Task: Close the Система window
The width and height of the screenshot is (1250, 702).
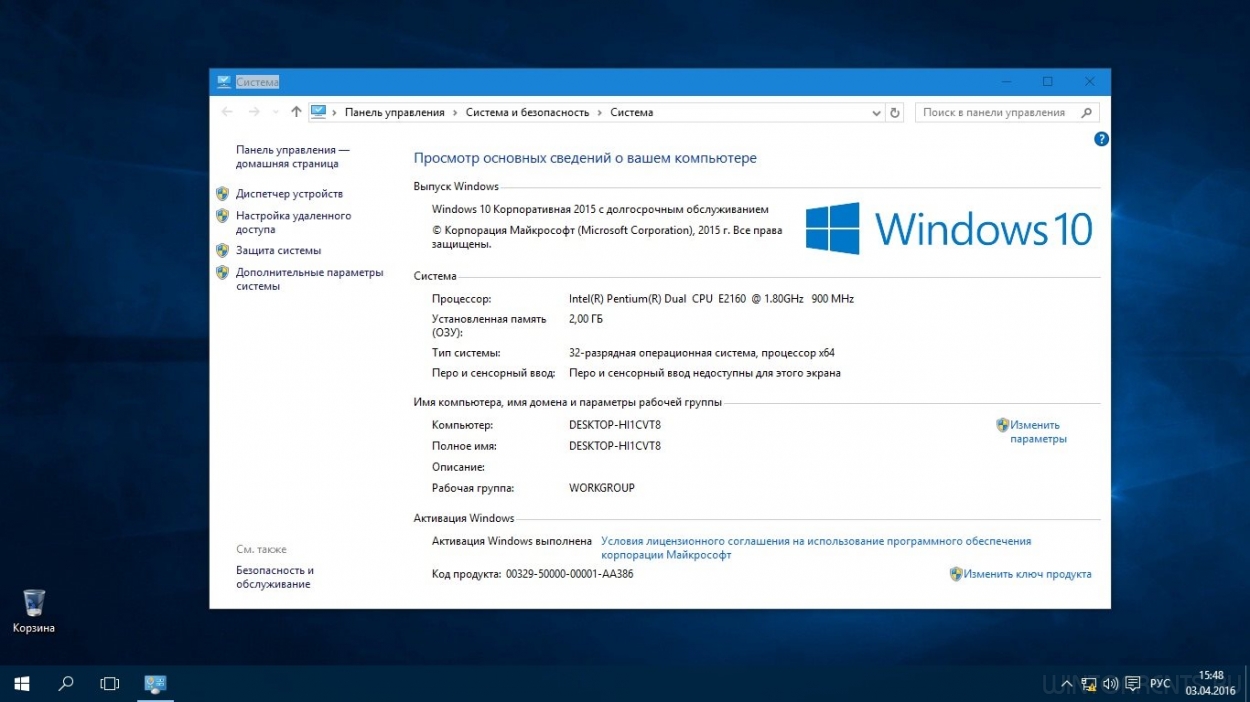Action: [x=1089, y=82]
